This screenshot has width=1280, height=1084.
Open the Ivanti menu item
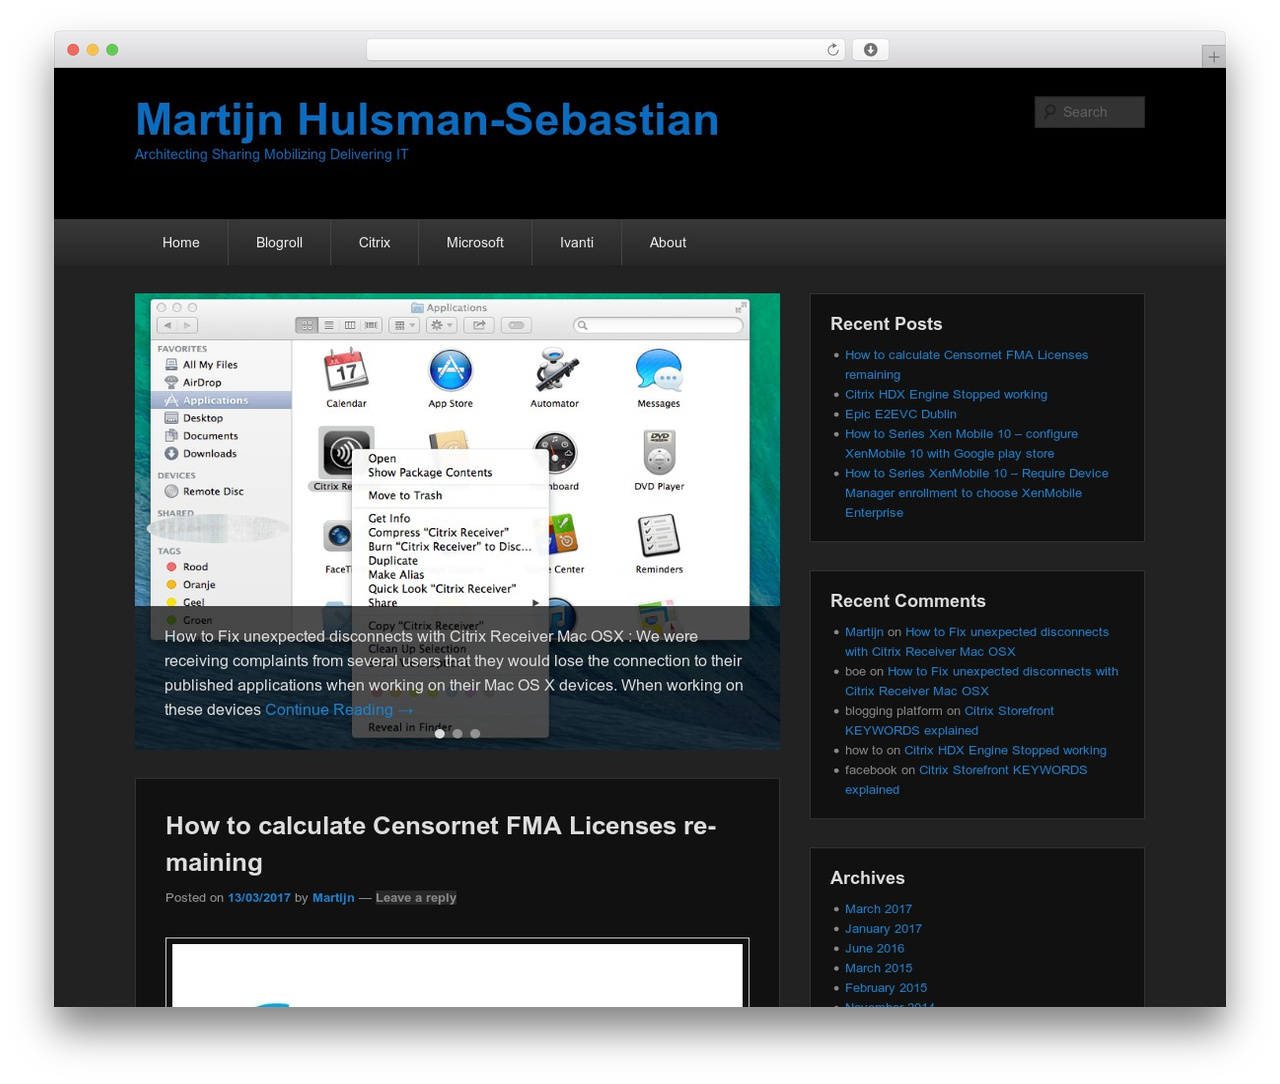pyautogui.click(x=577, y=243)
